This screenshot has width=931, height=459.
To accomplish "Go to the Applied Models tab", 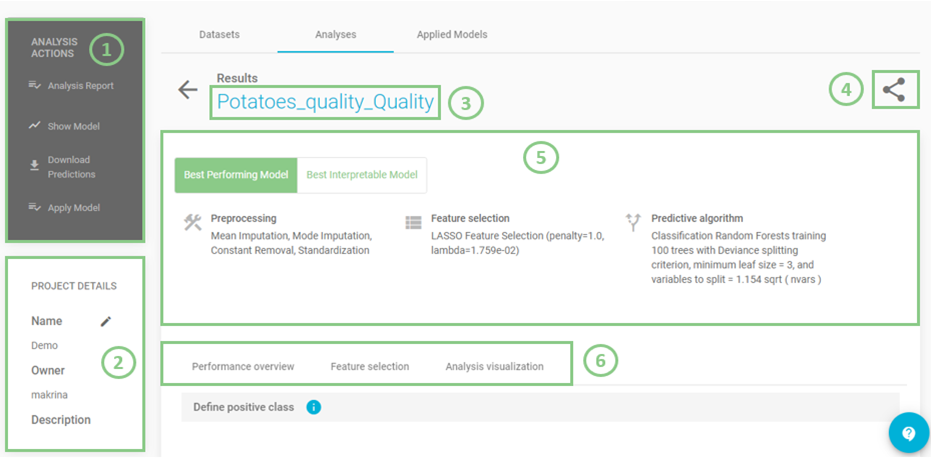I will pyautogui.click(x=452, y=34).
